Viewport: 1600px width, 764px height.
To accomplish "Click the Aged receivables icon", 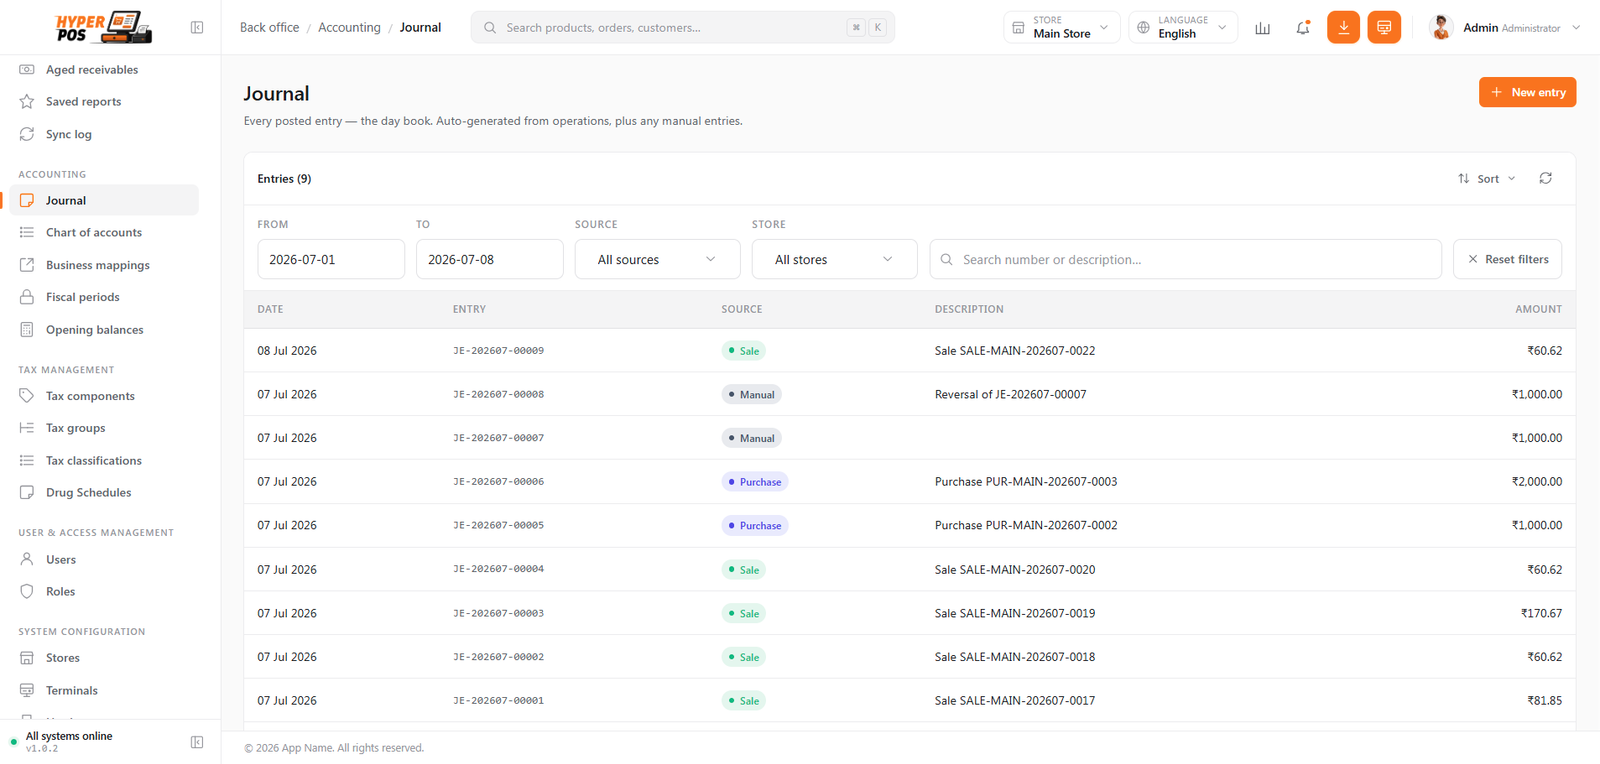I will pos(27,70).
